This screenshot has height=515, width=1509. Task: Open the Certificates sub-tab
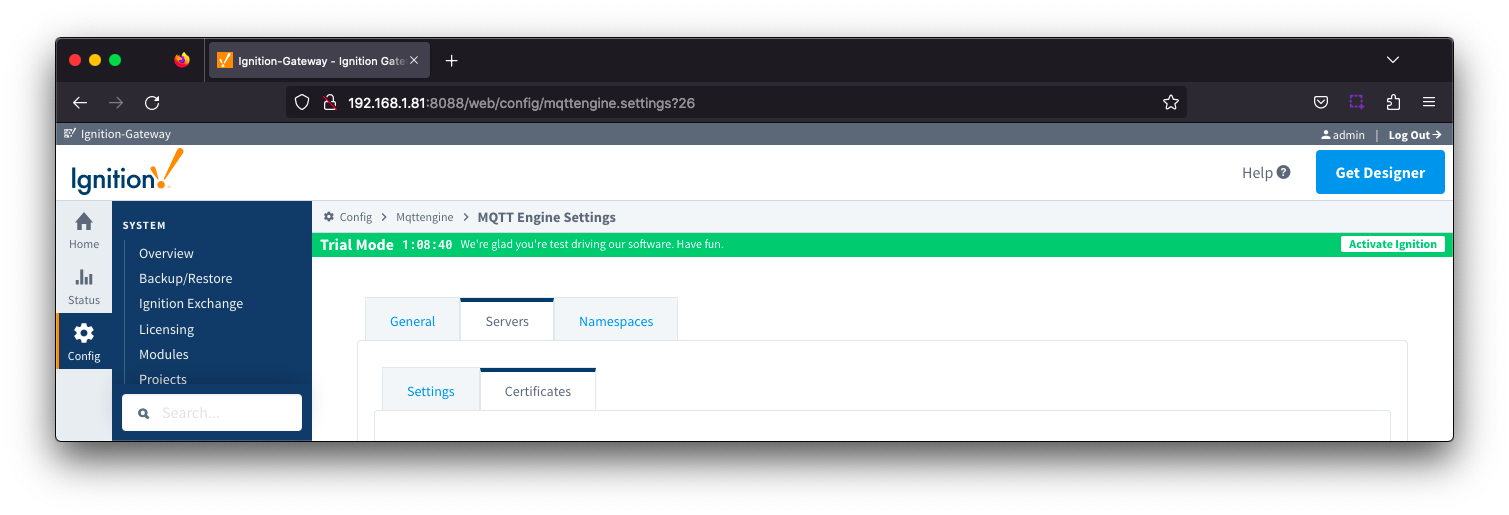538,391
